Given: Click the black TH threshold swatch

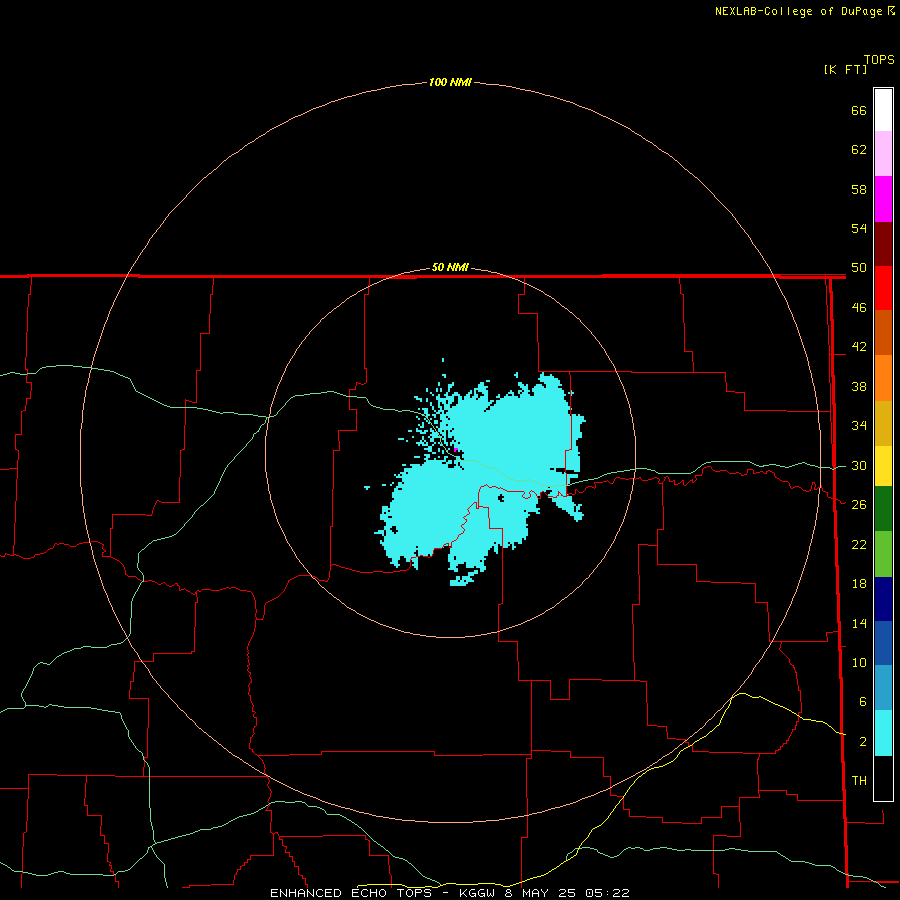Looking at the screenshot, I should (x=883, y=778).
